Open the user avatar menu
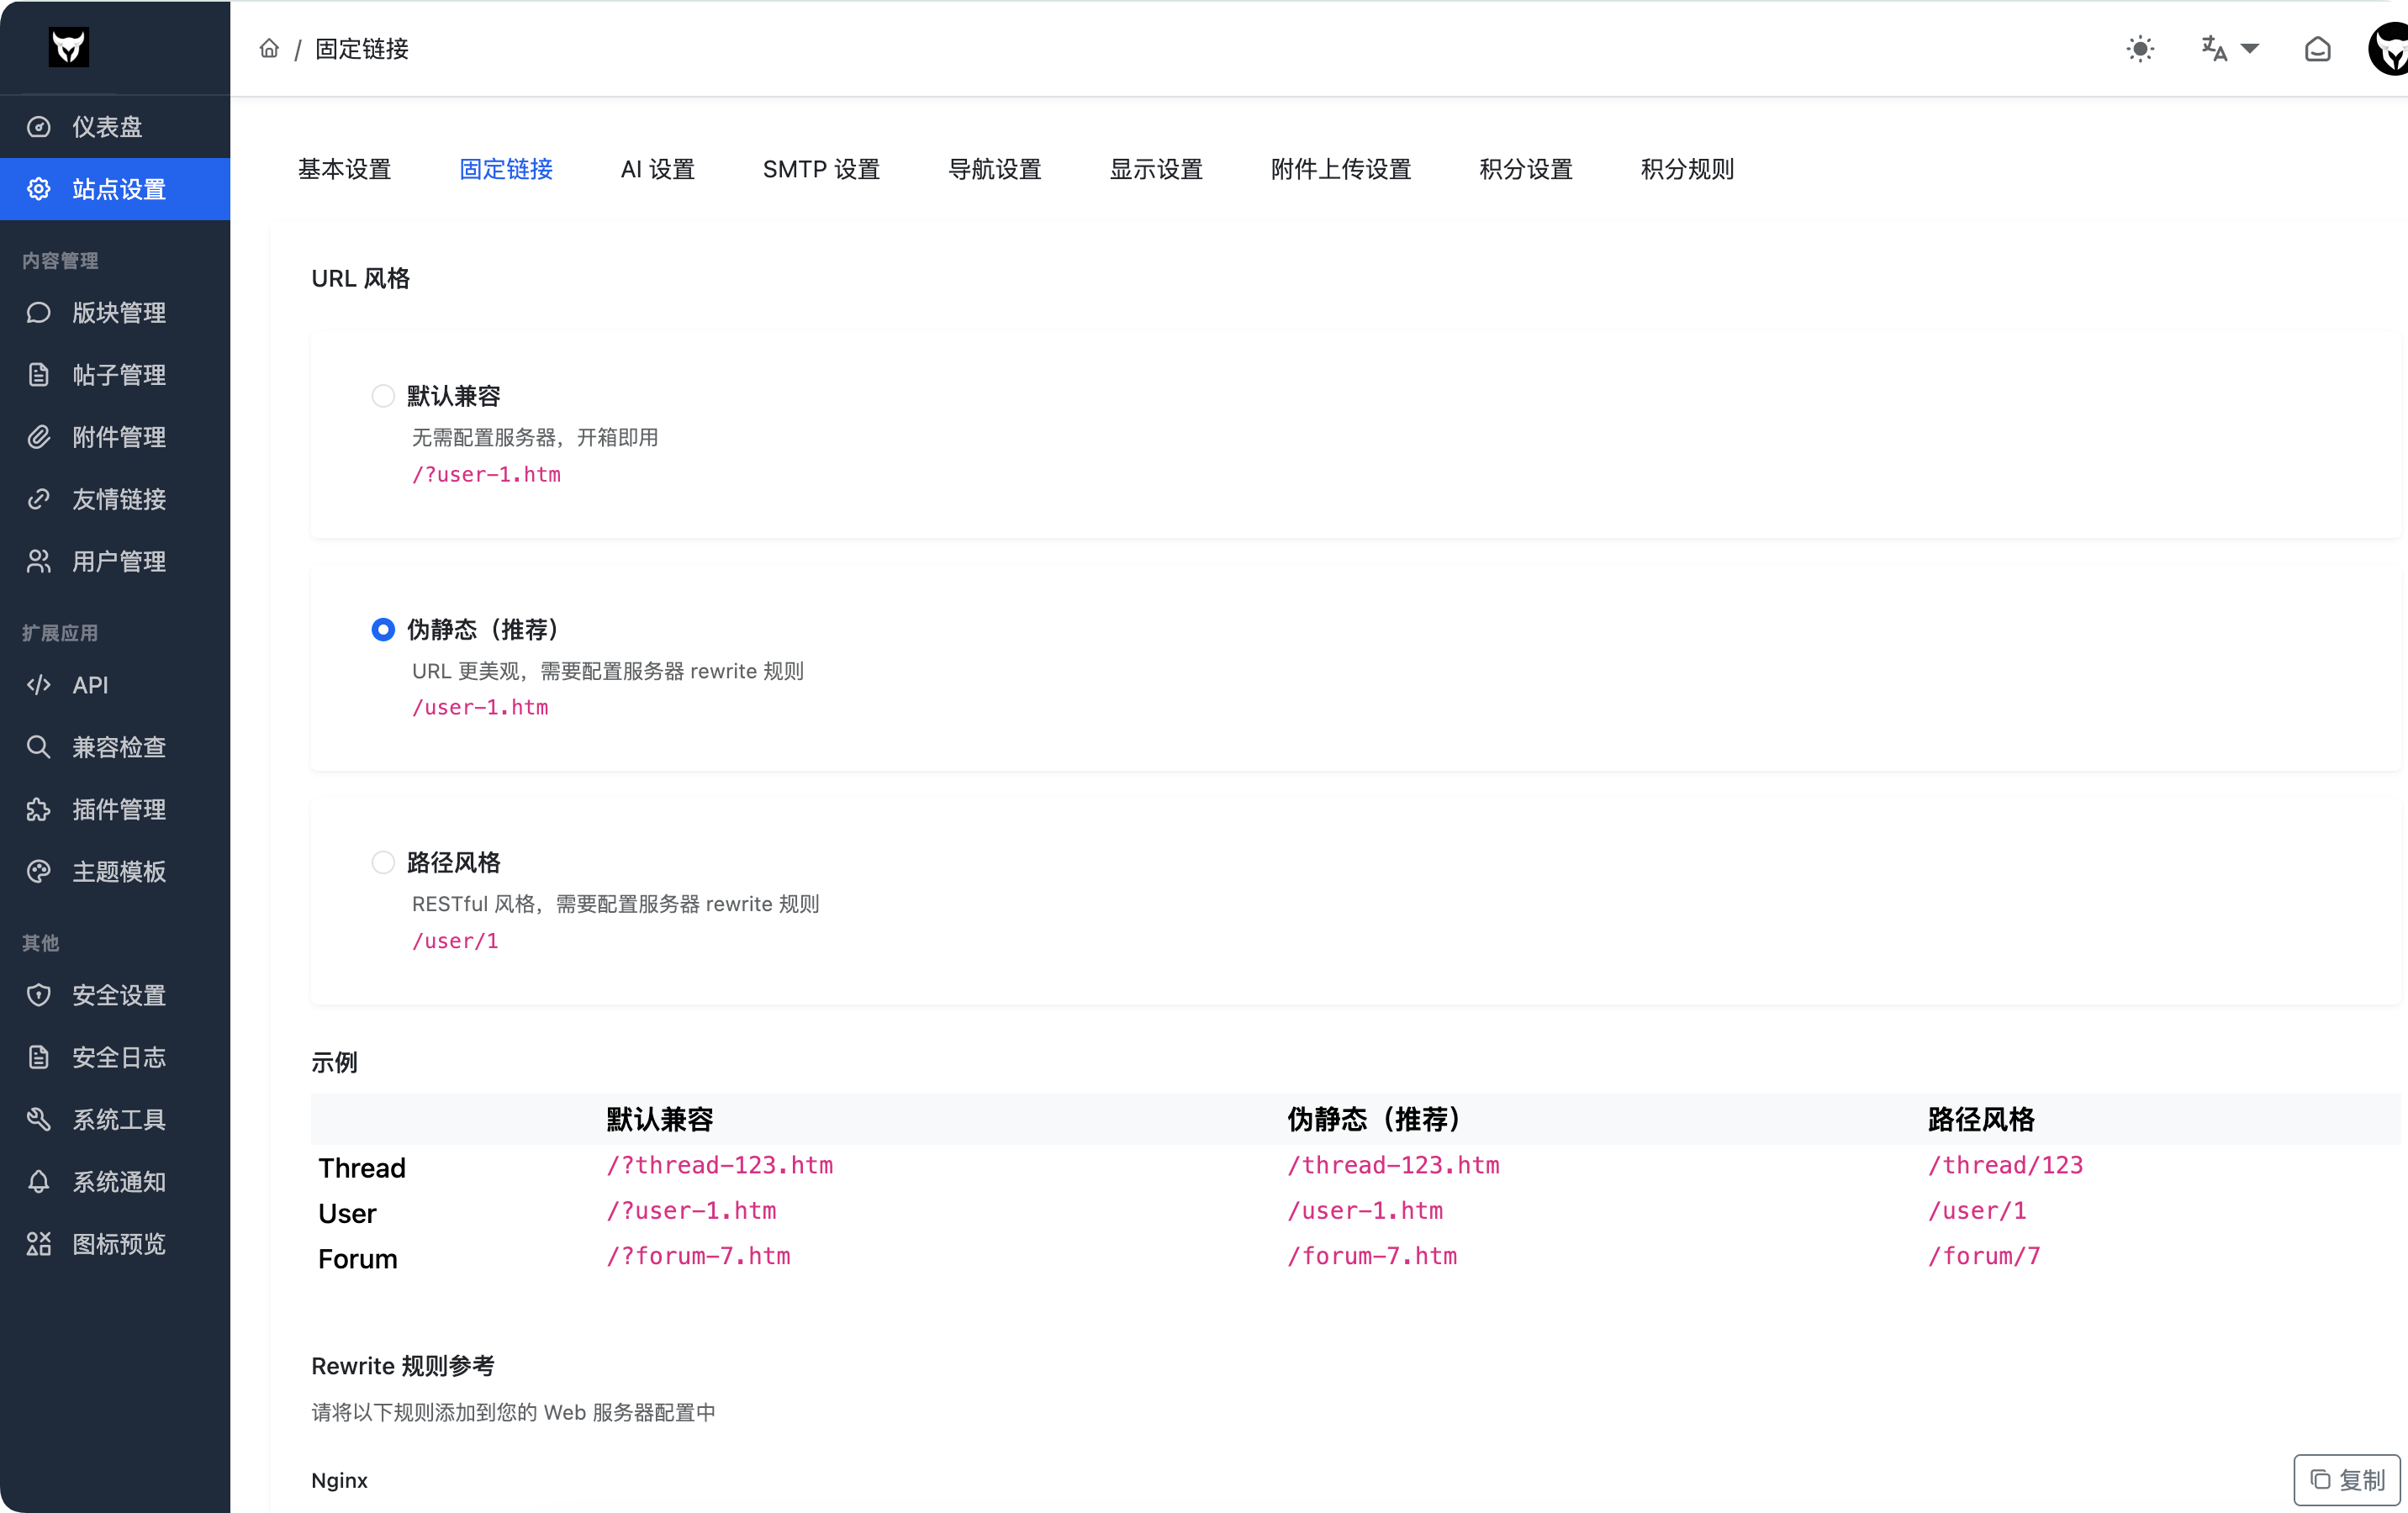Image resolution: width=2408 pixels, height=1513 pixels. pyautogui.click(x=2389, y=49)
